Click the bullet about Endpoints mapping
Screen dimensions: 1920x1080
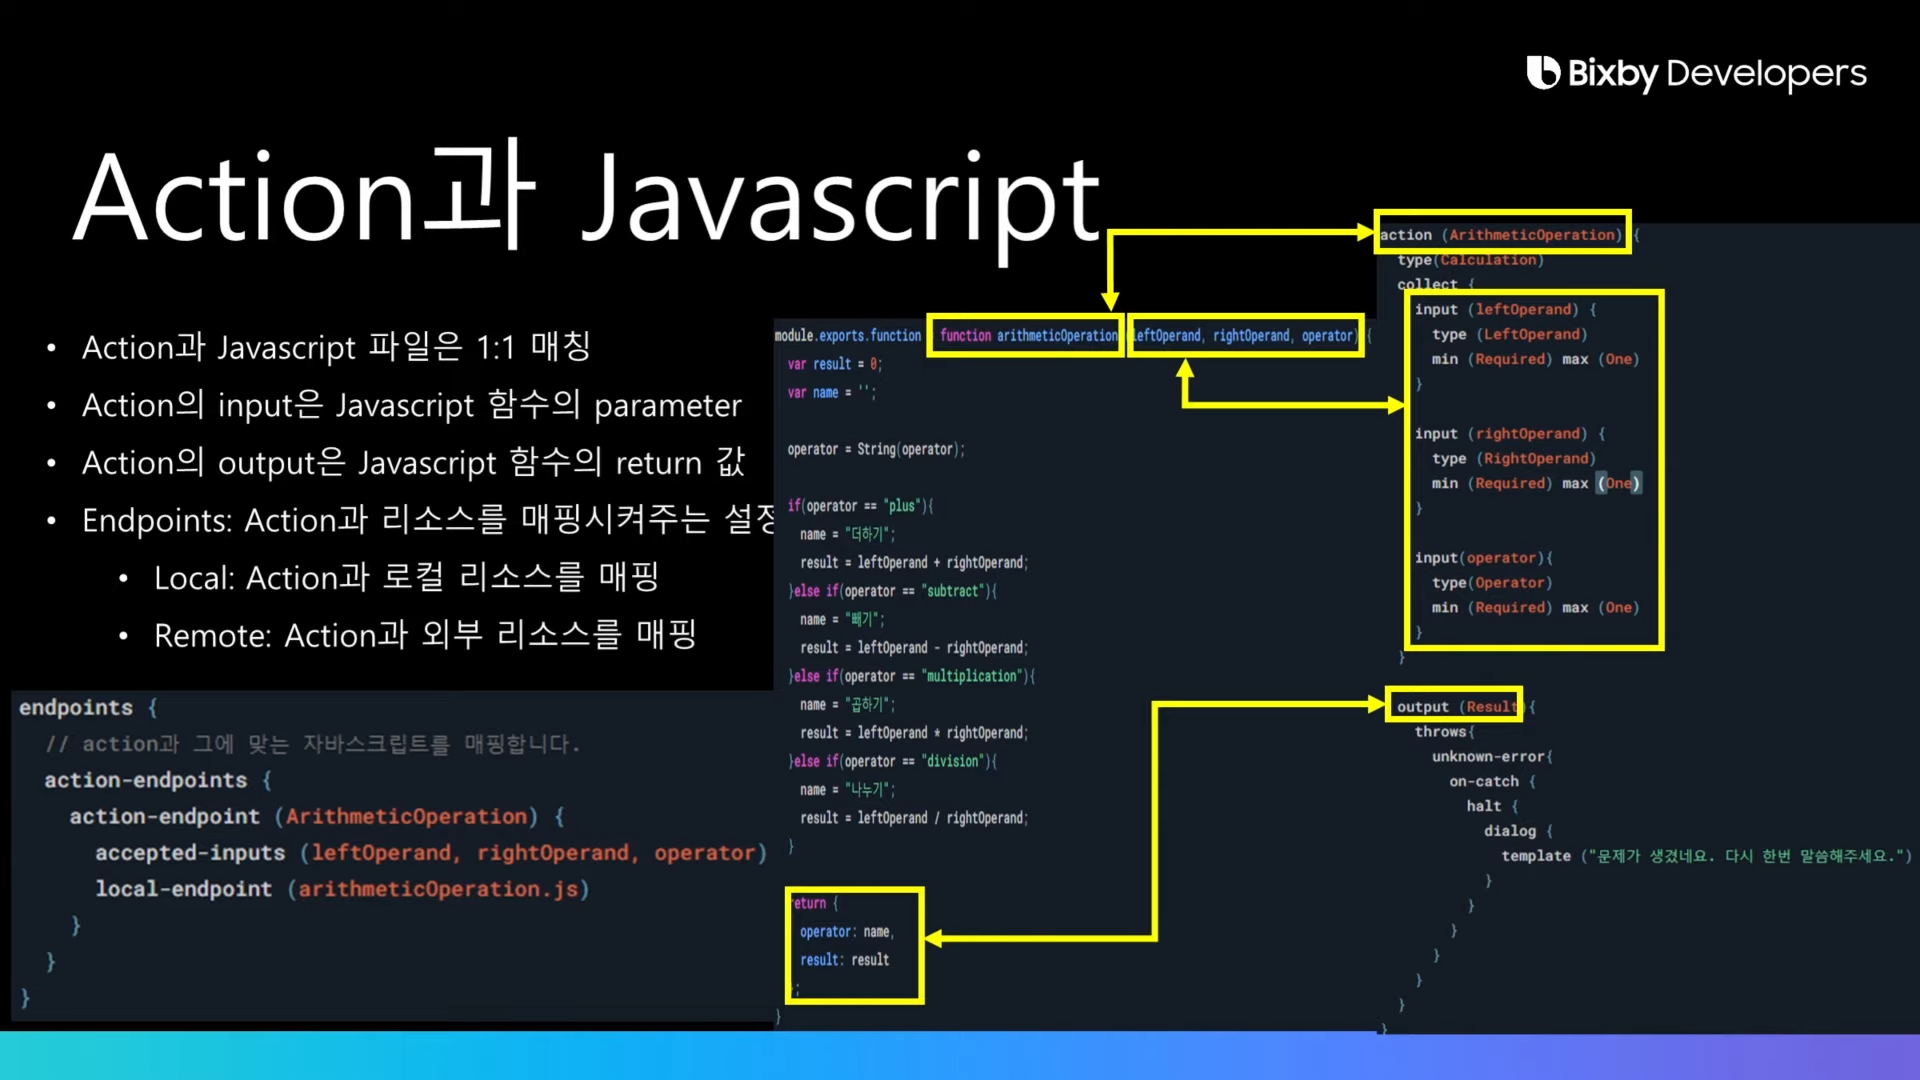click(427, 520)
